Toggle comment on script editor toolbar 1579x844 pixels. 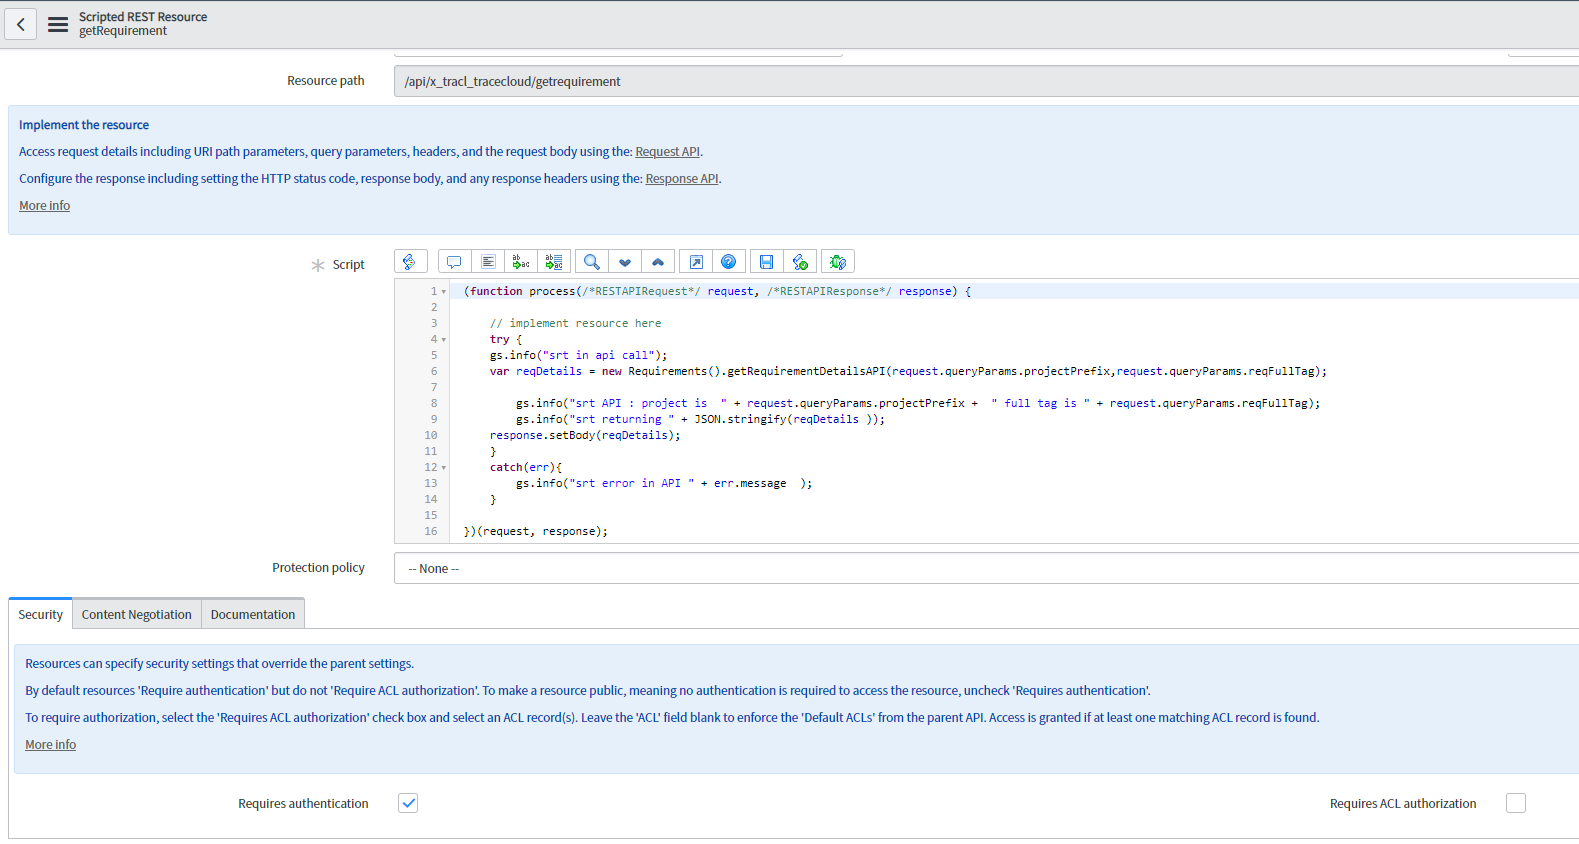[x=454, y=262]
